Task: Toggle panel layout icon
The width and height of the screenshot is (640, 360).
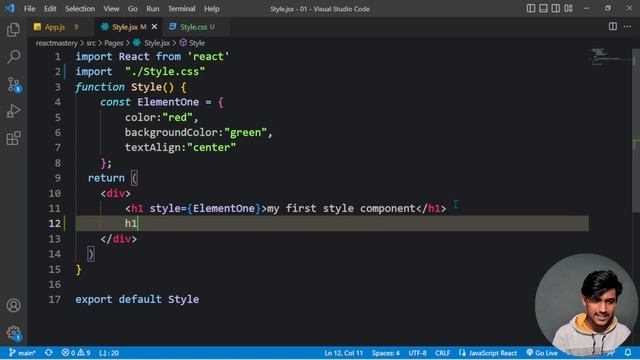Action: pos(543,8)
